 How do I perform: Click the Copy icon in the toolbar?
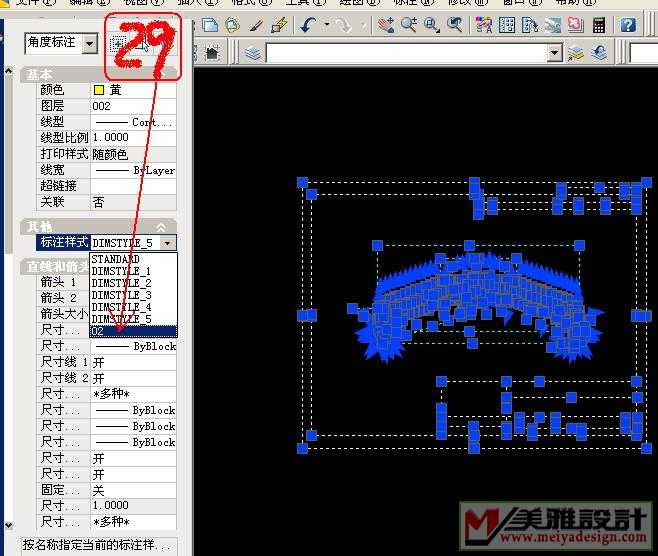click(210, 25)
